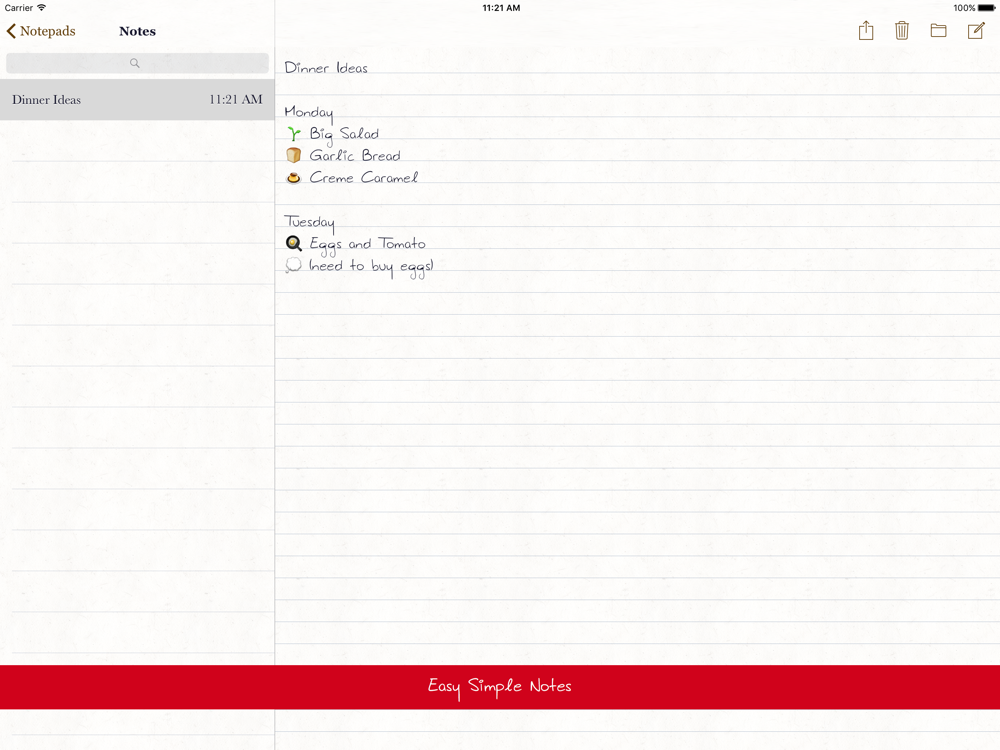Click the Garlic Bread line
1000x750 pixels.
[355, 156]
